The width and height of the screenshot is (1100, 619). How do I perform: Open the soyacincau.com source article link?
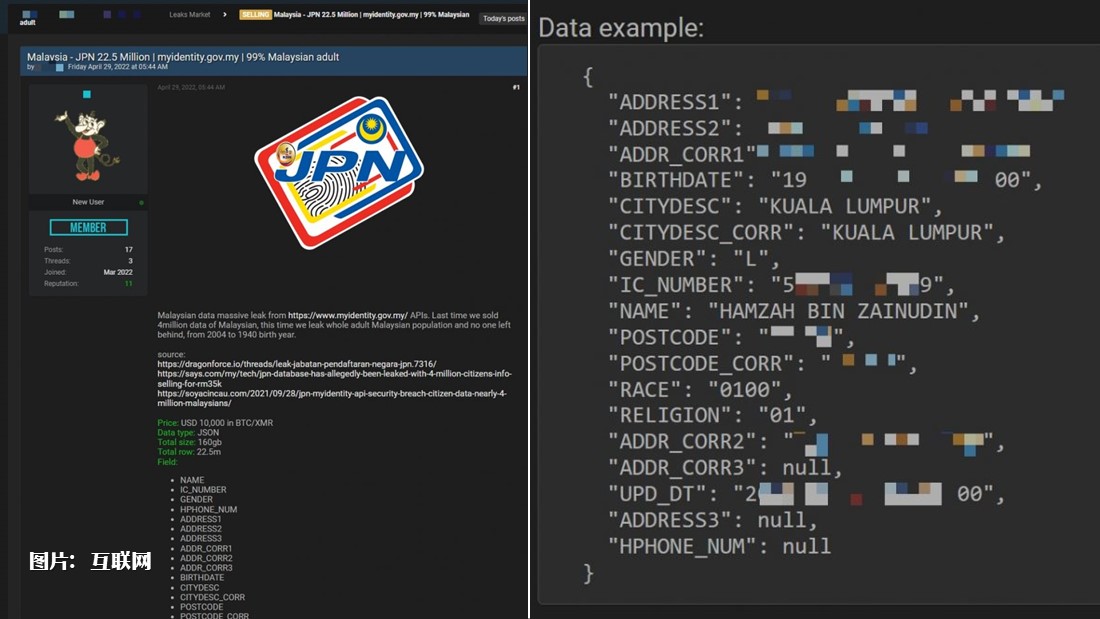[x=332, y=399]
